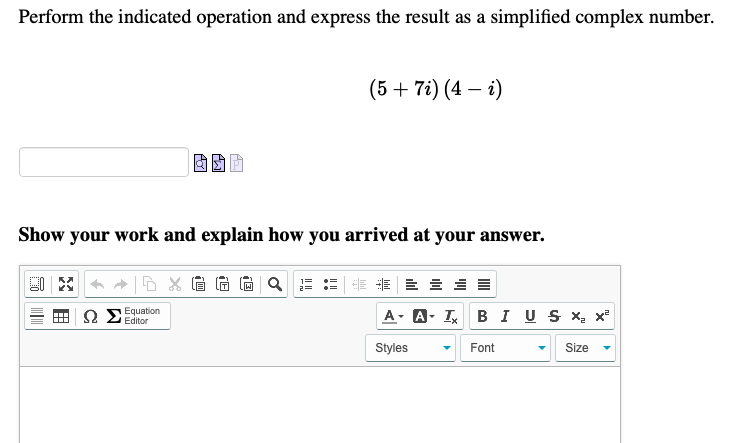
Task: Click Paste from Word icon
Action: pos(247,284)
